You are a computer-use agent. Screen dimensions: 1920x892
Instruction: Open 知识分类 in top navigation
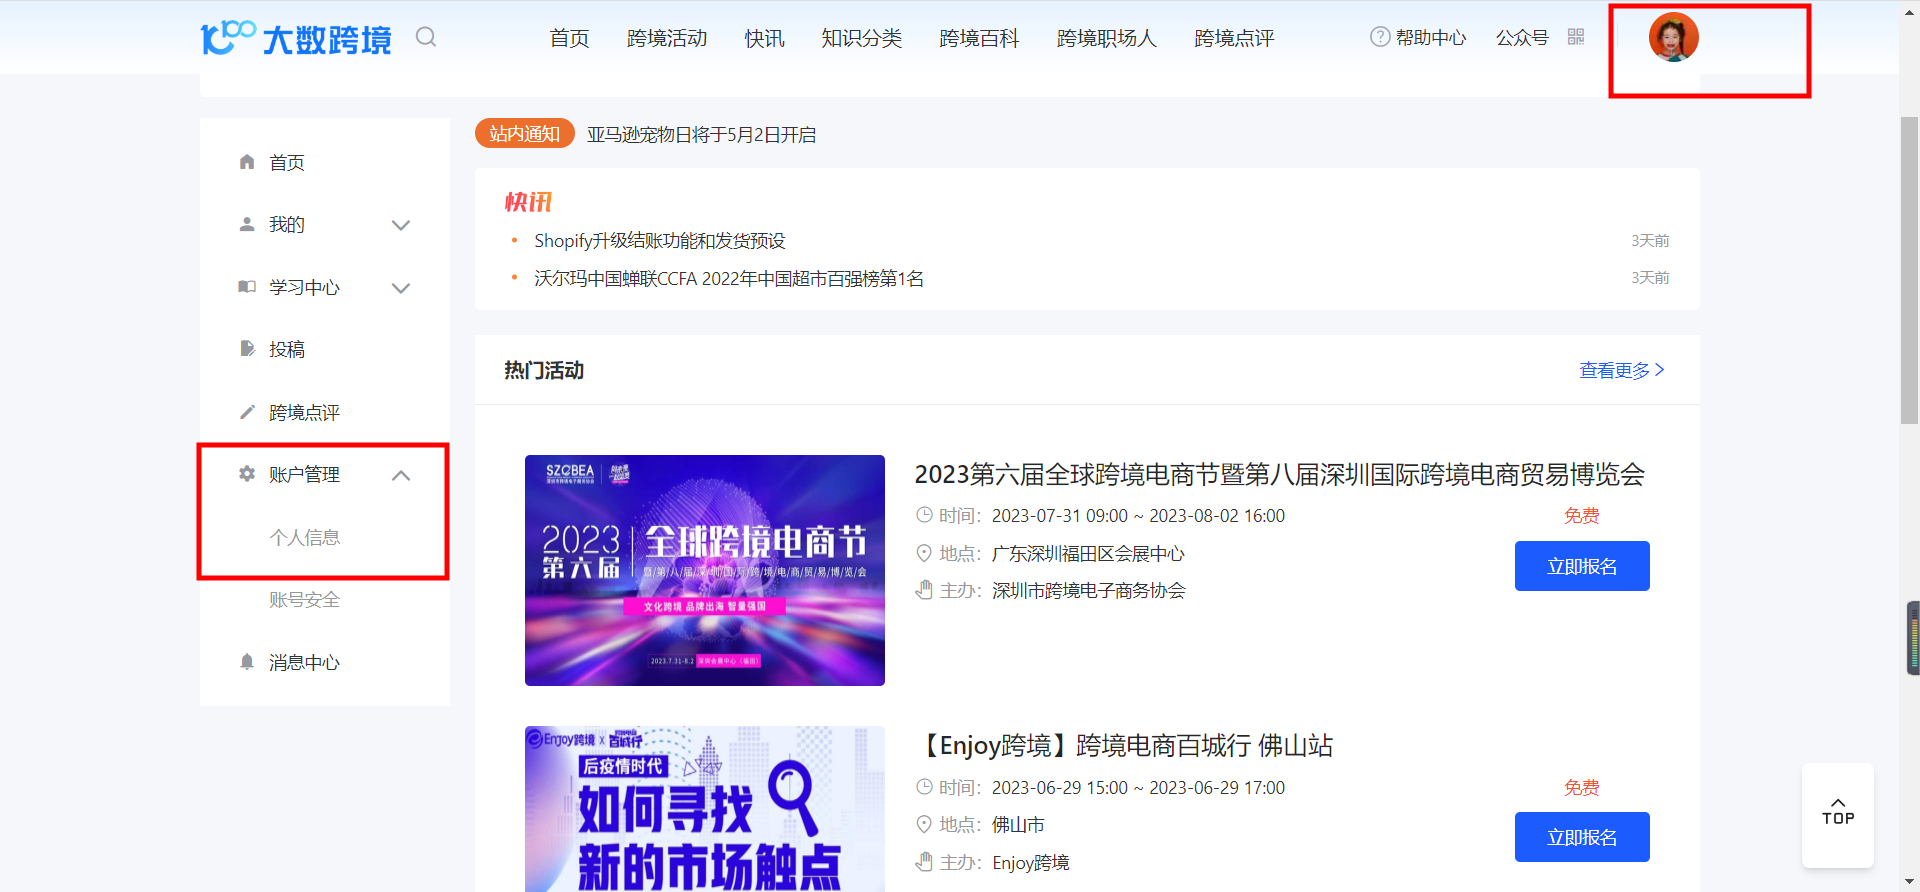[x=861, y=38]
